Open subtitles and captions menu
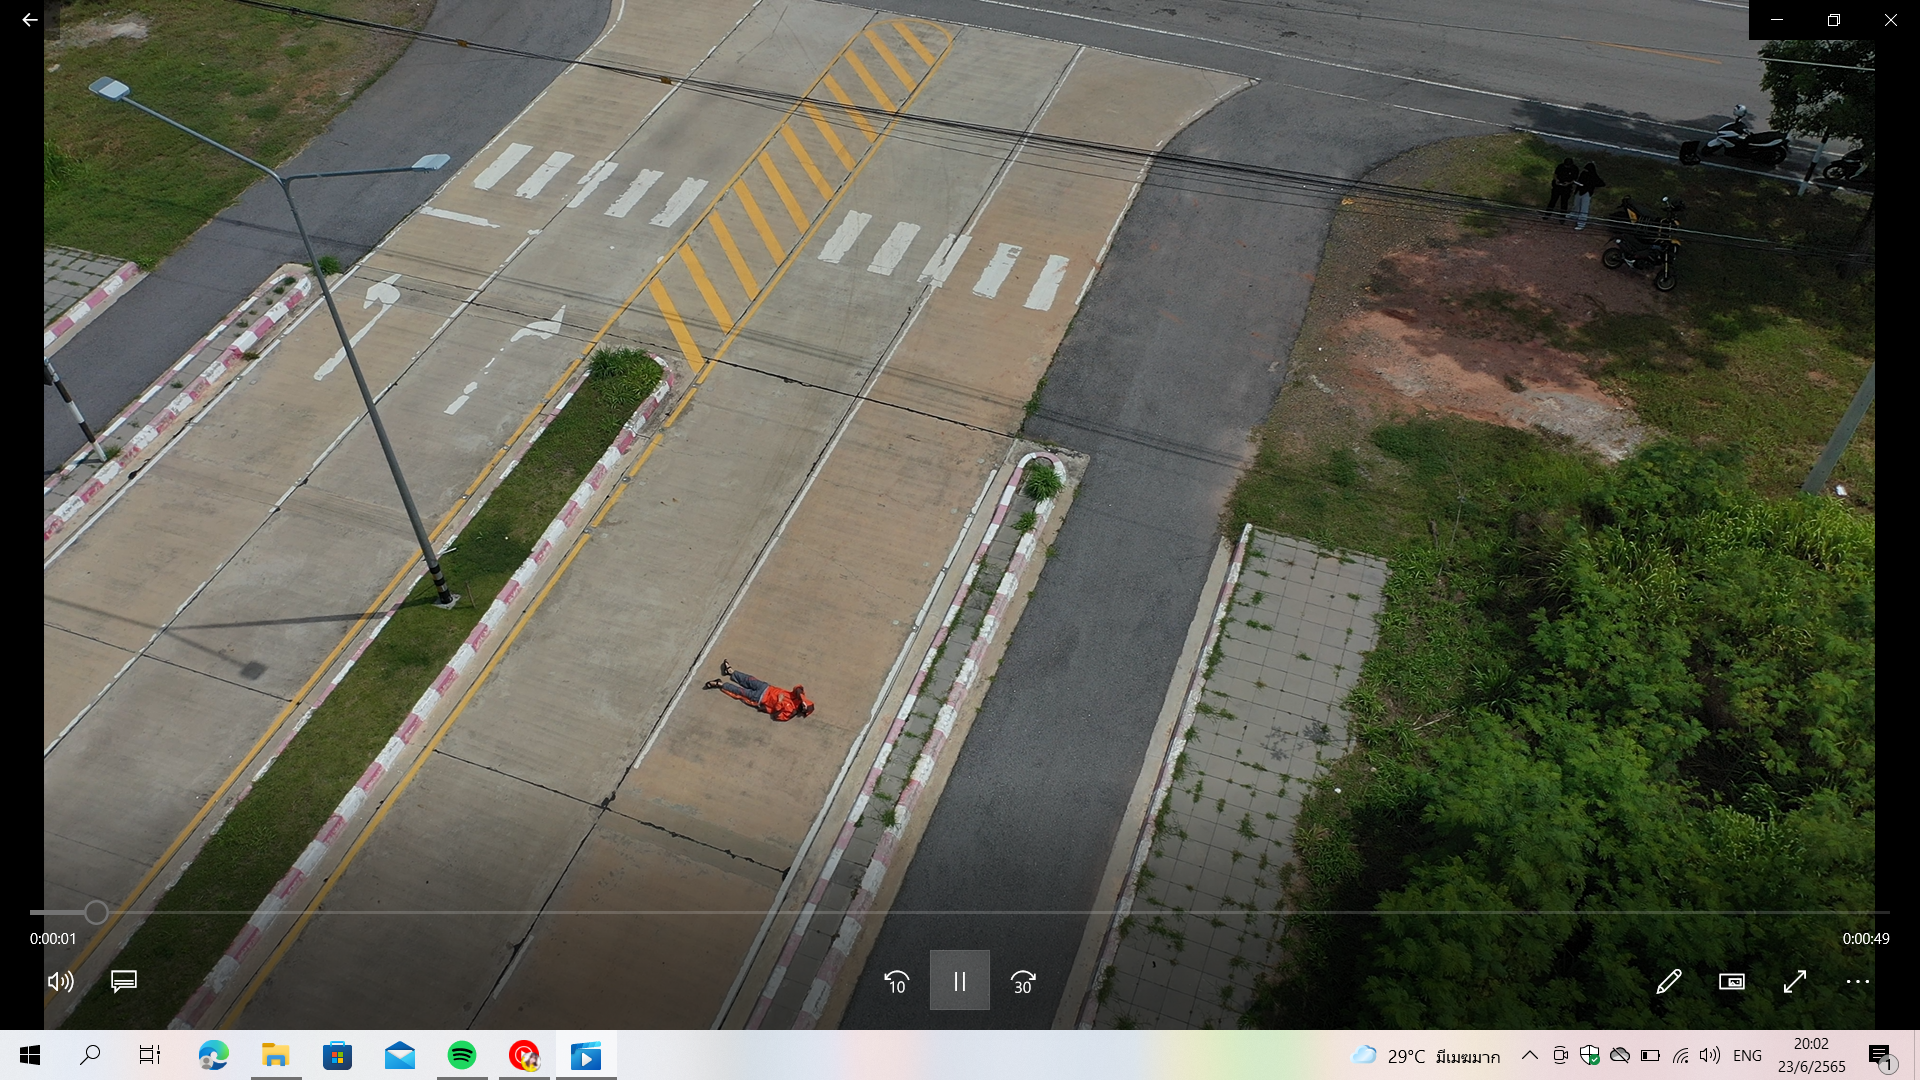The image size is (1920, 1080). point(124,981)
